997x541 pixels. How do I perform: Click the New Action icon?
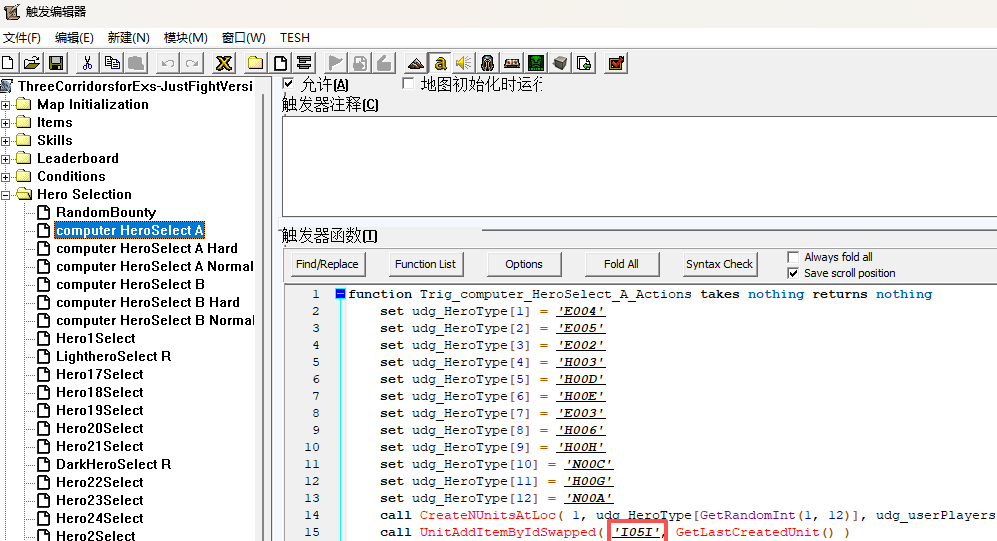pos(384,63)
